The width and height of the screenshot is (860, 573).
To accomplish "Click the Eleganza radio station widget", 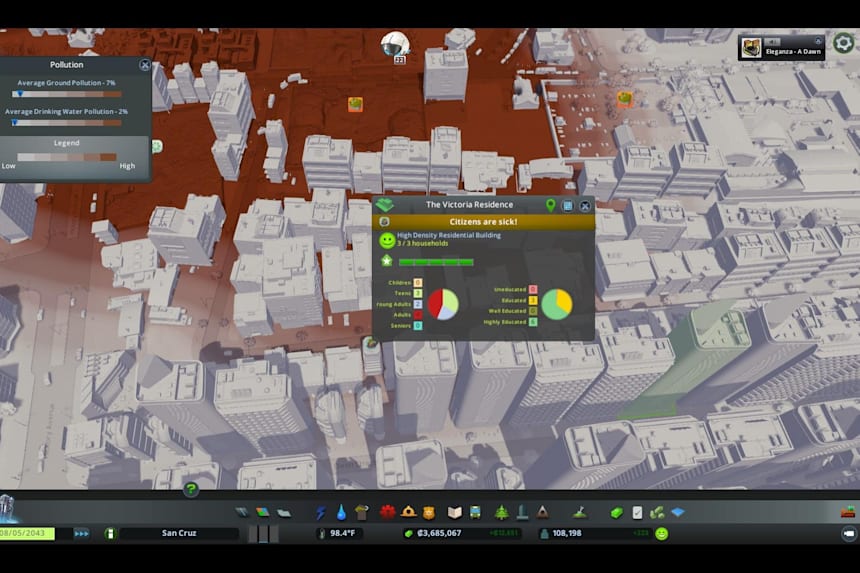I will pyautogui.click(x=781, y=48).
